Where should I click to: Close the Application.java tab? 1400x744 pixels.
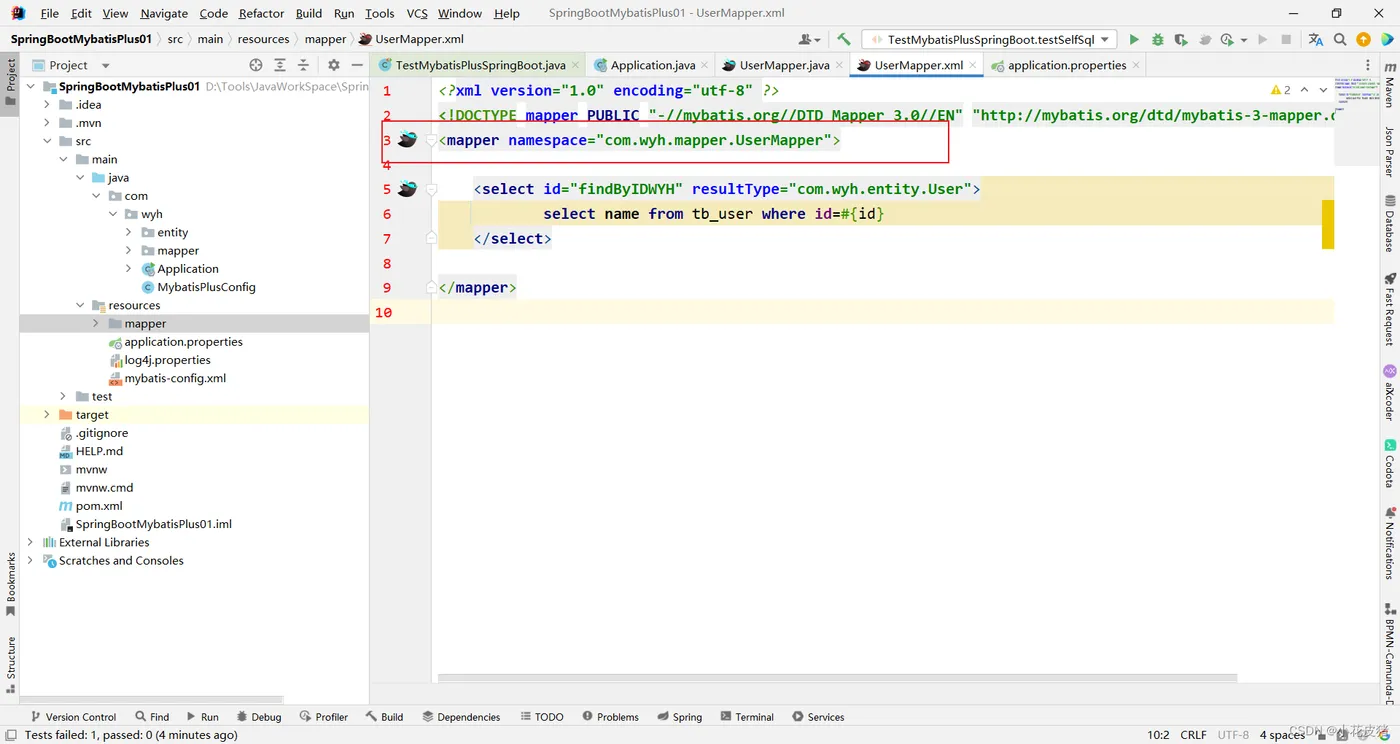[x=704, y=65]
